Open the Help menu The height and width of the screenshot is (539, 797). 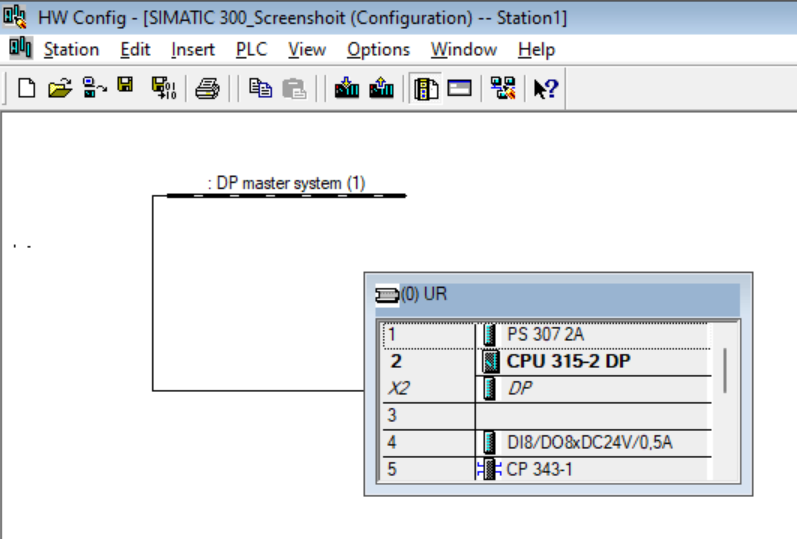click(x=536, y=49)
